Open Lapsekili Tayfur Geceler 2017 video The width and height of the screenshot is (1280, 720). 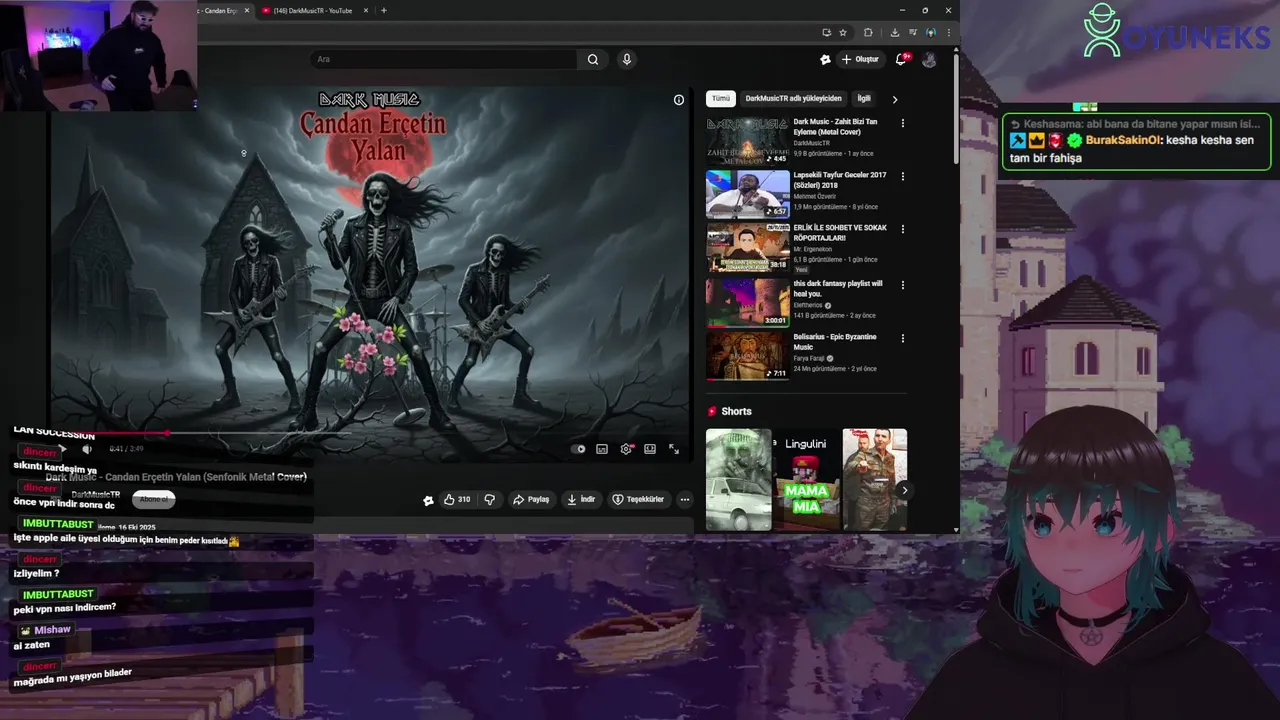748,194
